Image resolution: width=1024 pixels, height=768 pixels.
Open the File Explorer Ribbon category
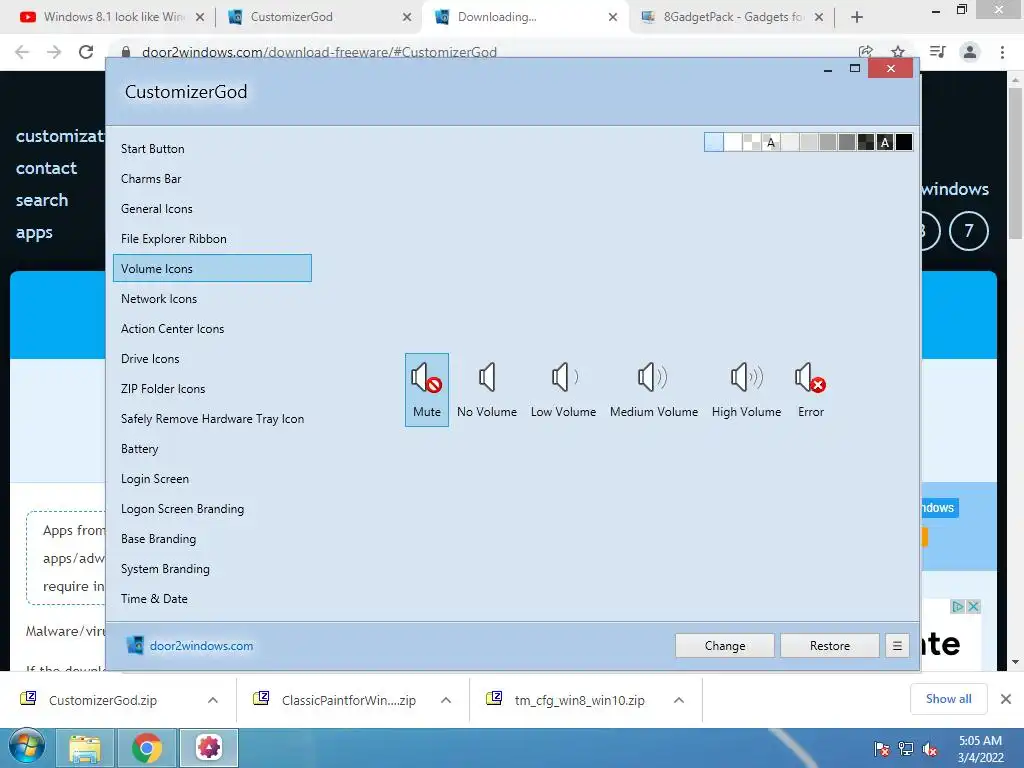tap(212, 239)
